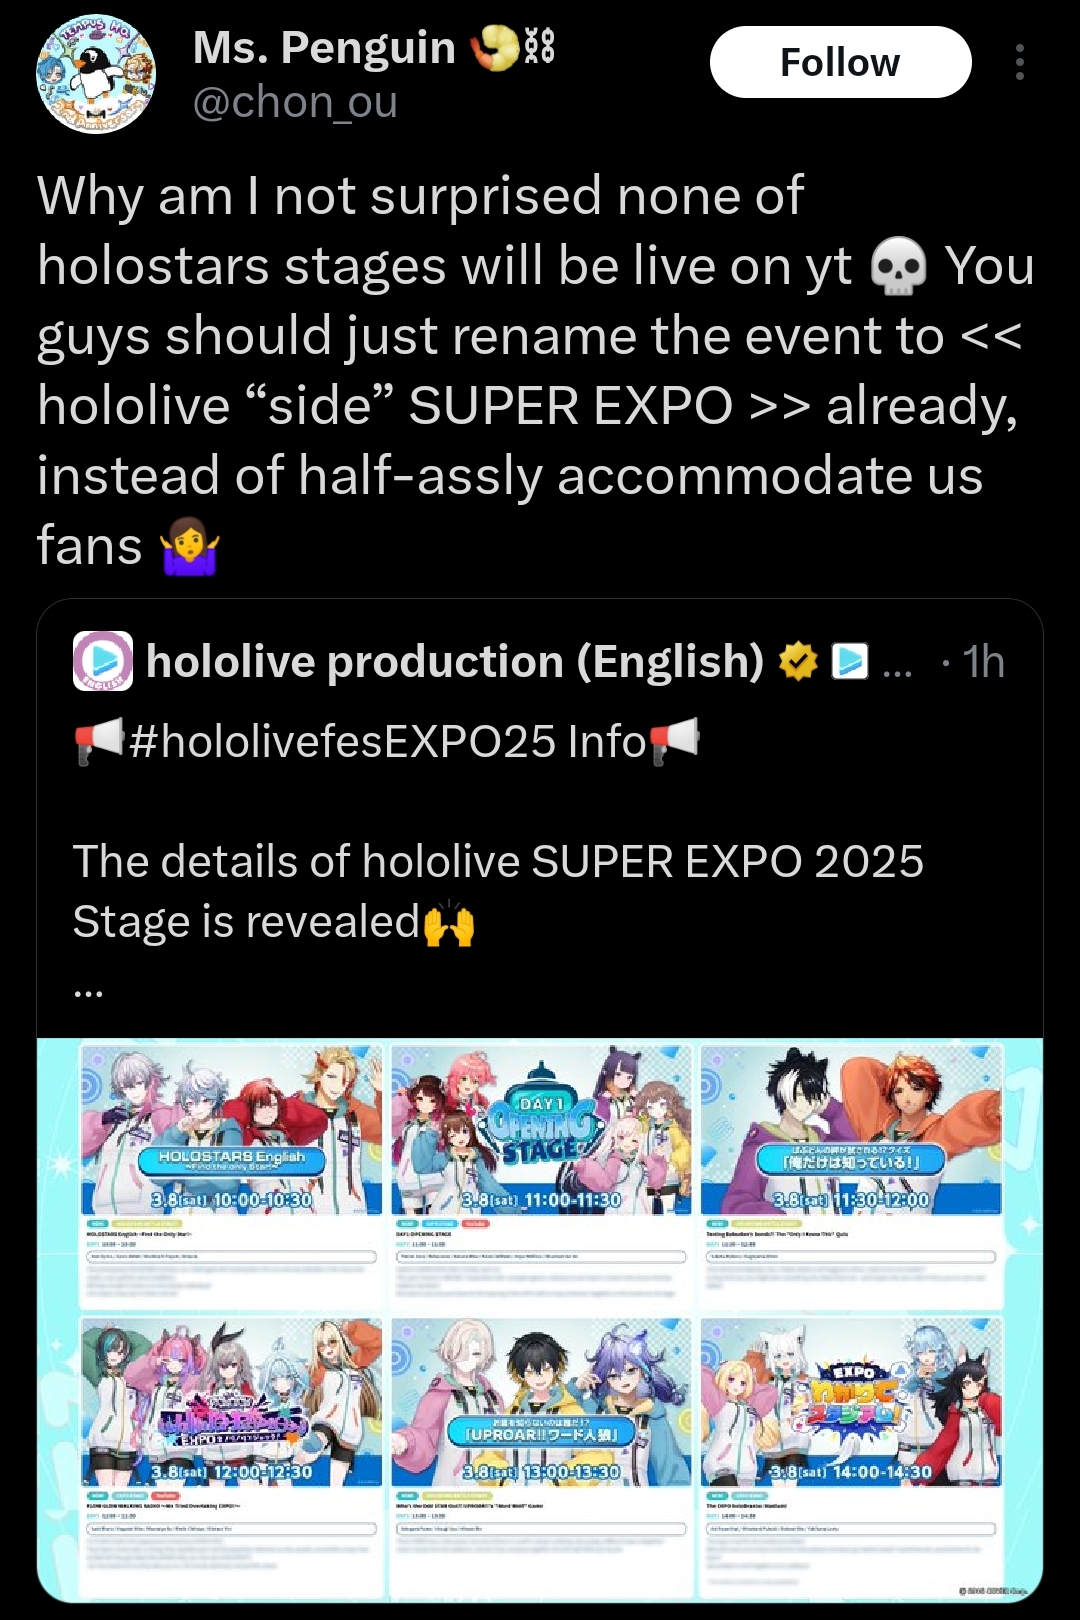Open the quoted tweet body text

(498, 891)
